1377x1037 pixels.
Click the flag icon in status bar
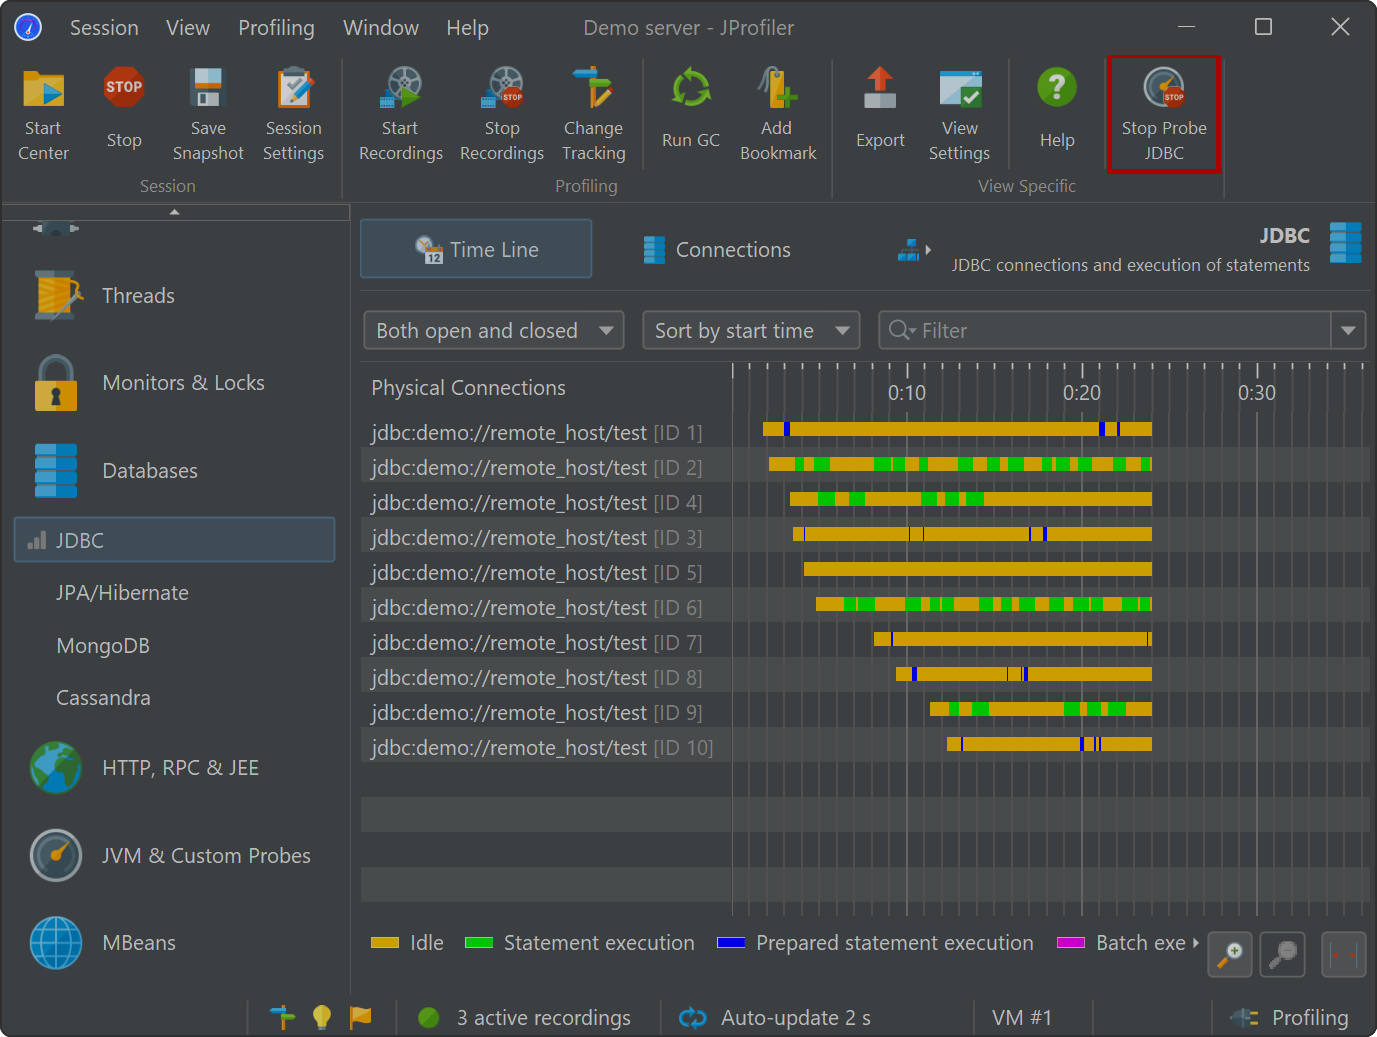[360, 1017]
